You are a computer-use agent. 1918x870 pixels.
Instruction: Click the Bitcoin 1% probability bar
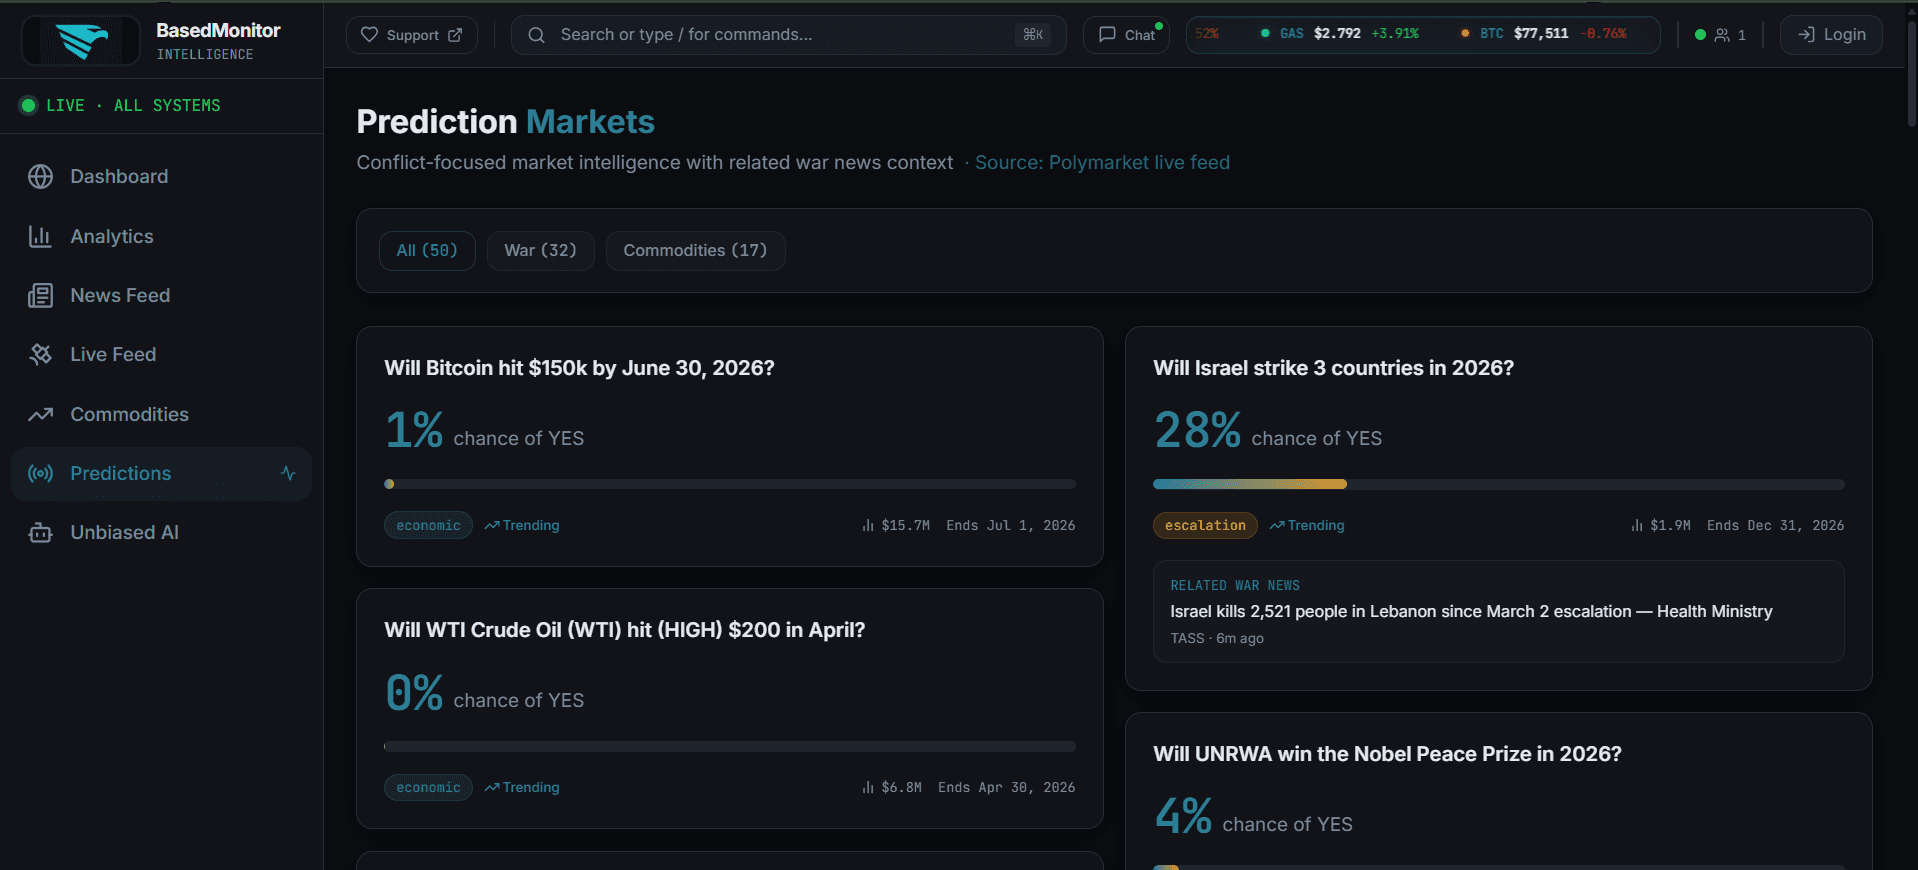[x=730, y=484]
